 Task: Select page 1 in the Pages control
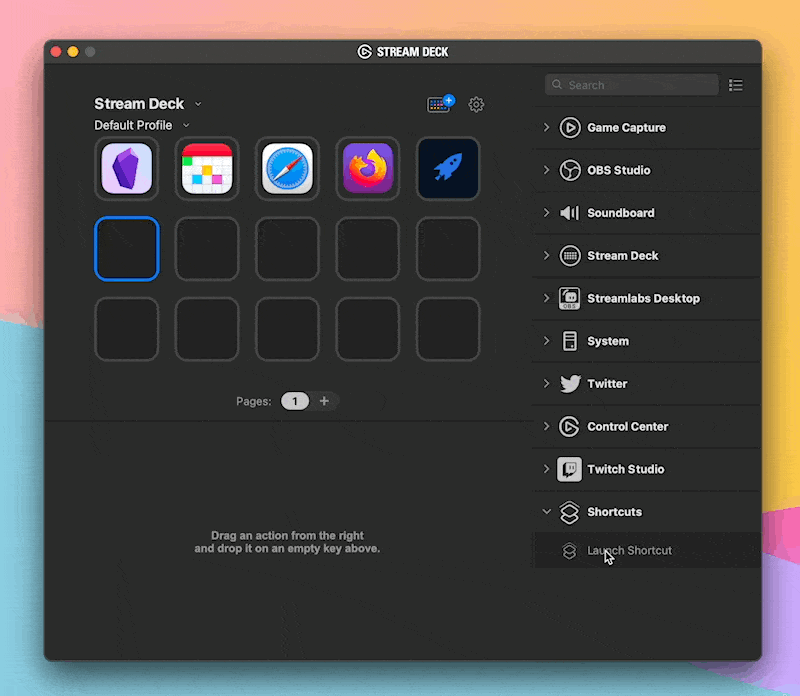(x=295, y=402)
